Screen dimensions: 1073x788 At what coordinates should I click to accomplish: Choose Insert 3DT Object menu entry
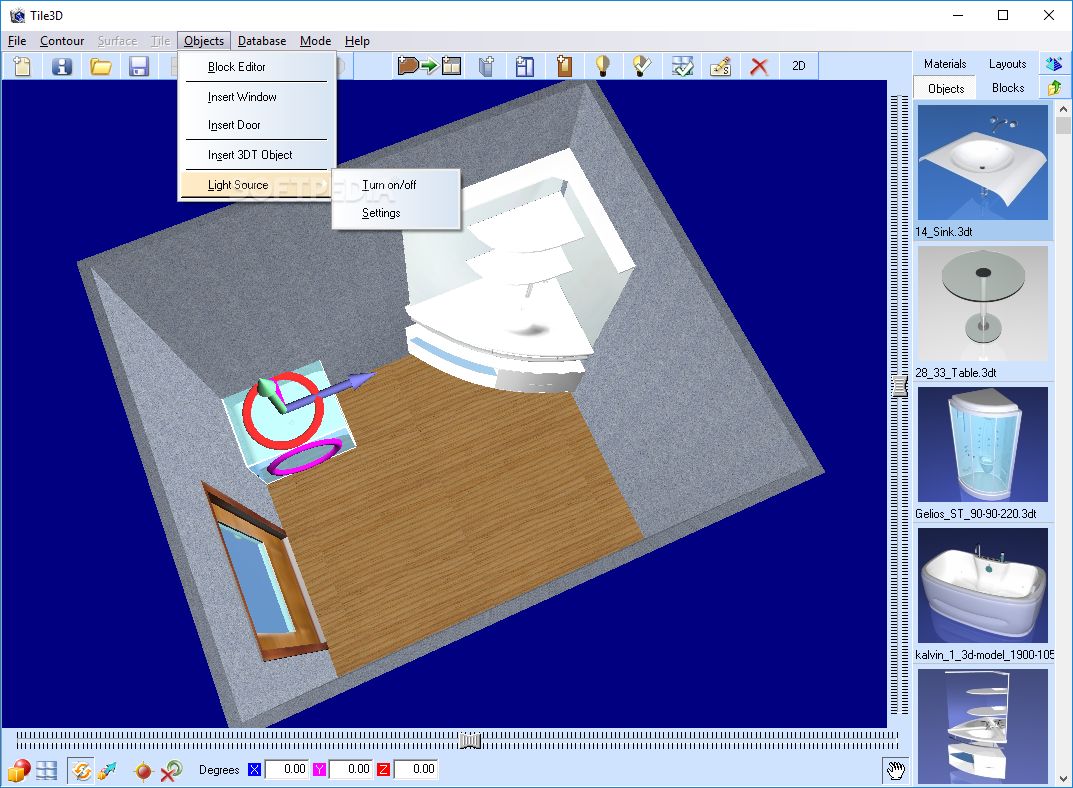250,155
